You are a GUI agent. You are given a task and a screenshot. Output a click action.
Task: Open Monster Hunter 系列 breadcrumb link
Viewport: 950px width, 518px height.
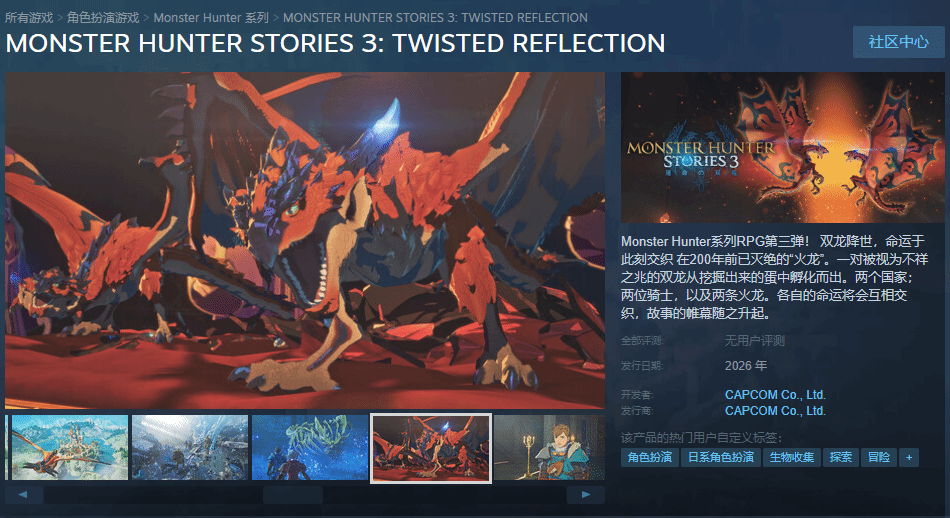[211, 18]
